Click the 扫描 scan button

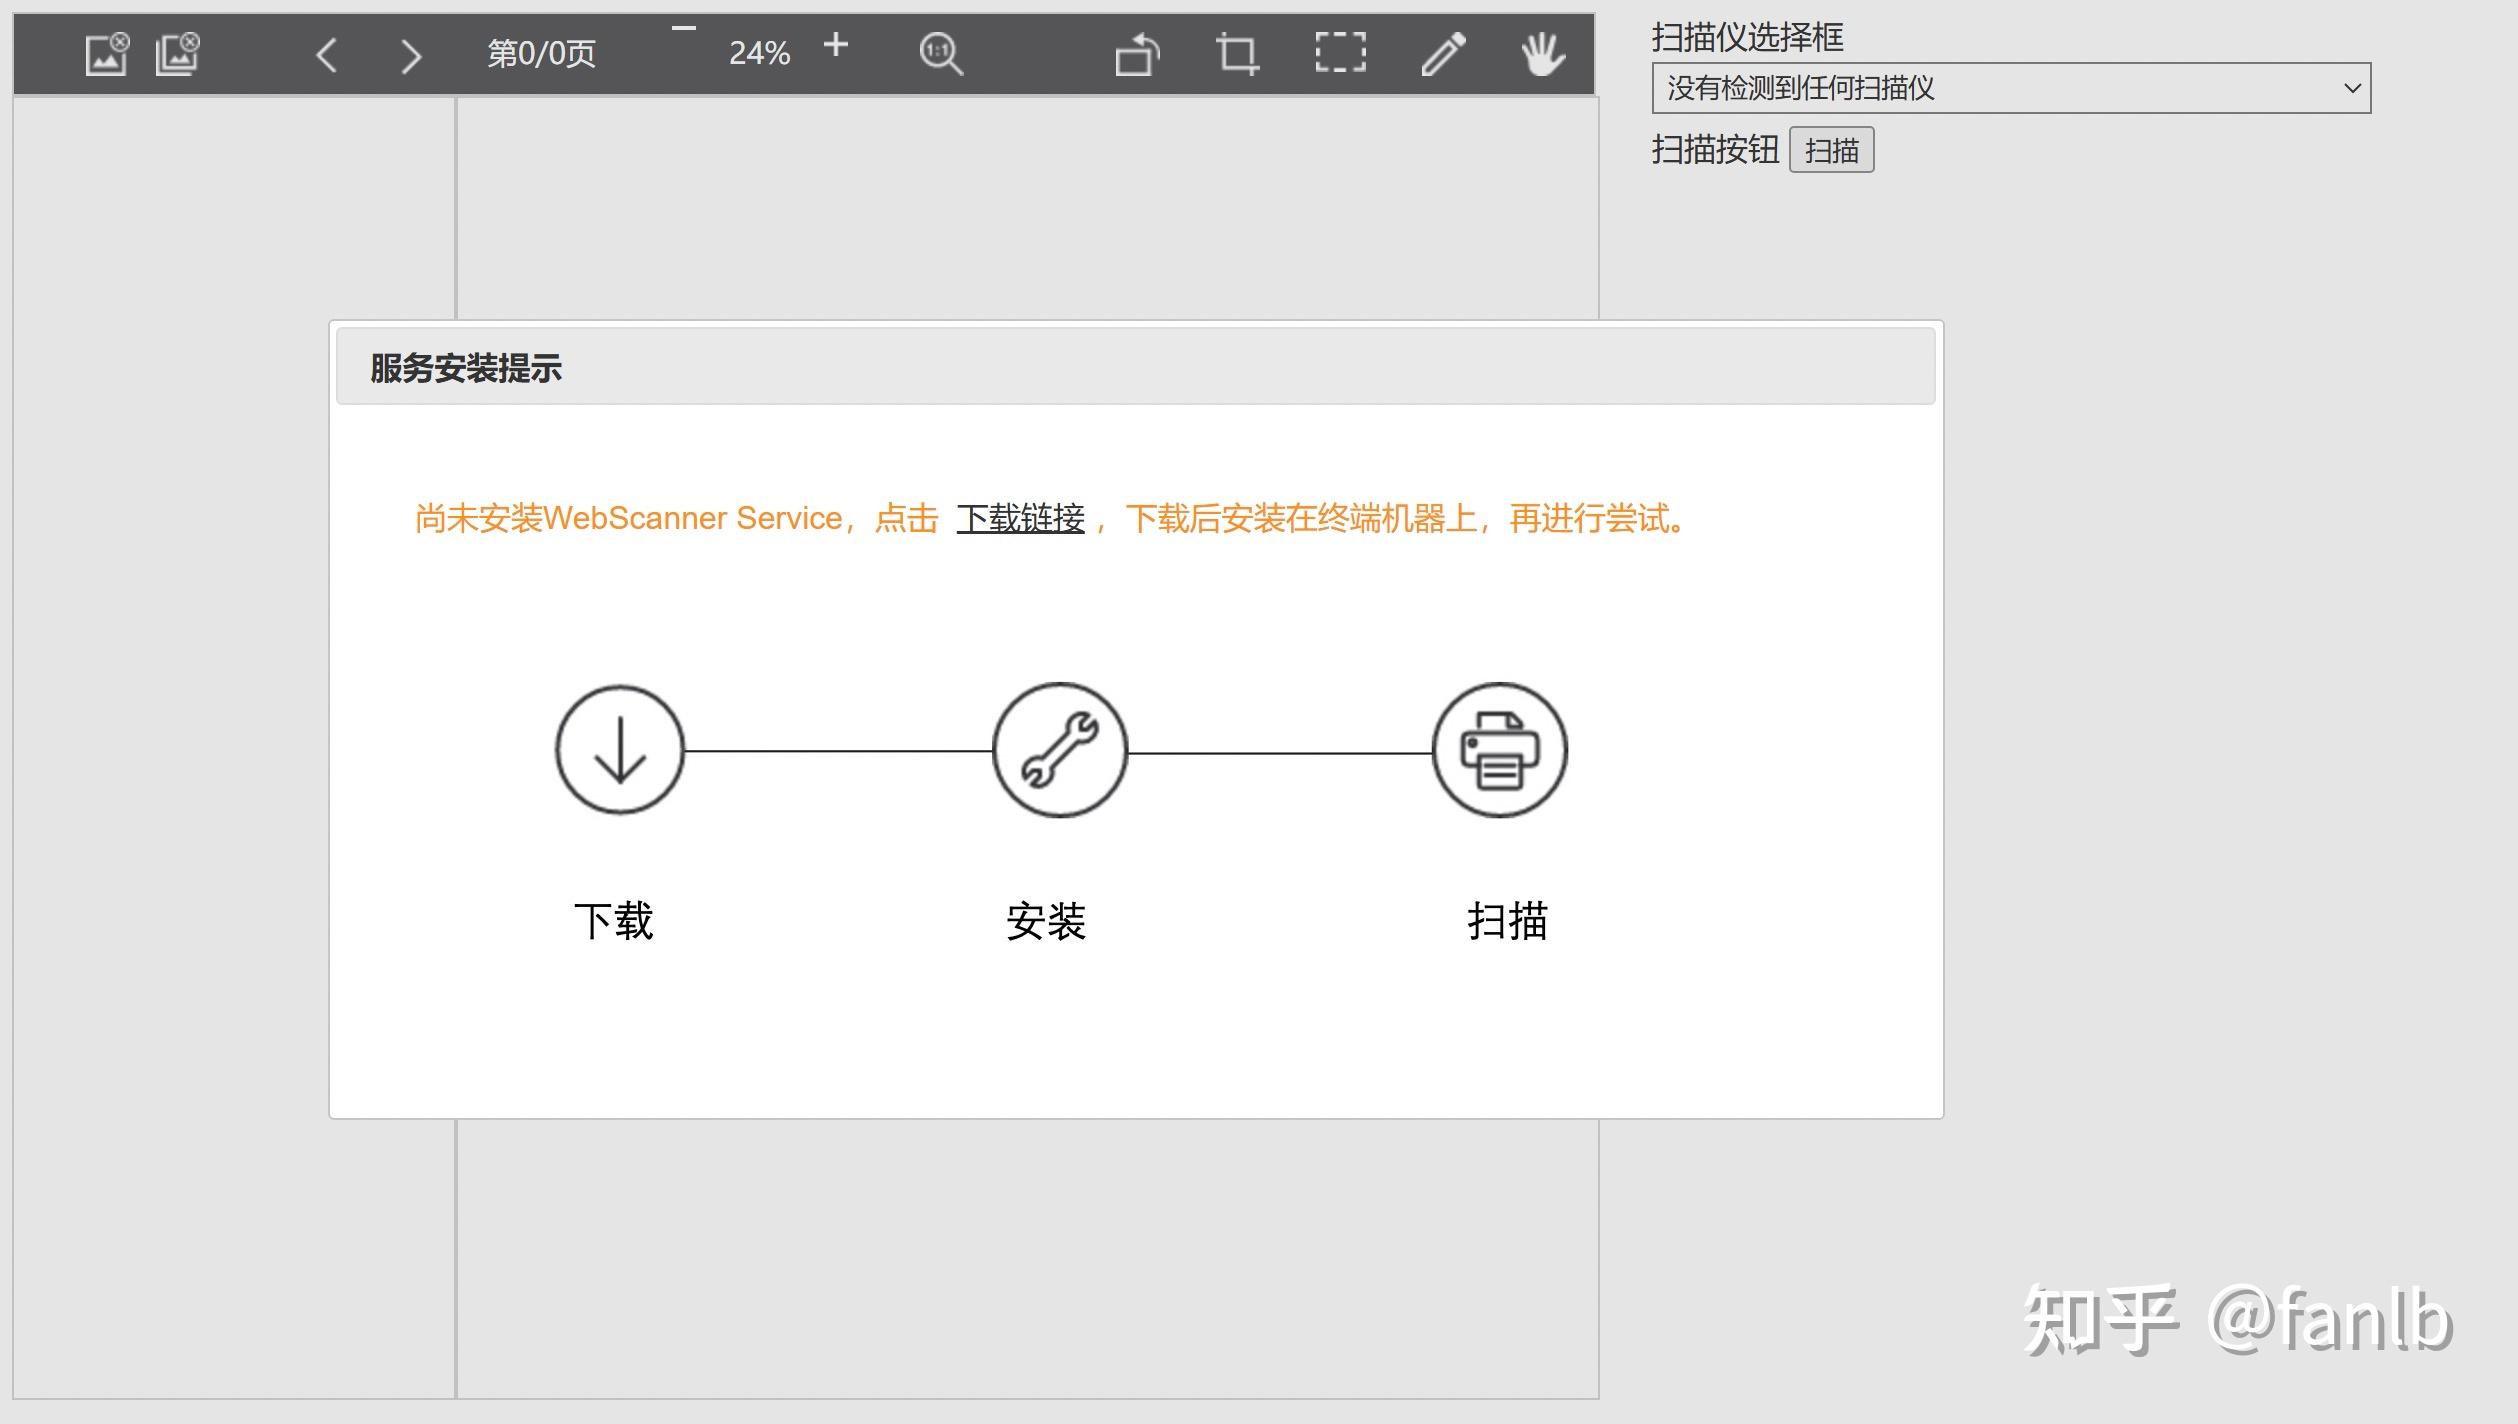1833,151
